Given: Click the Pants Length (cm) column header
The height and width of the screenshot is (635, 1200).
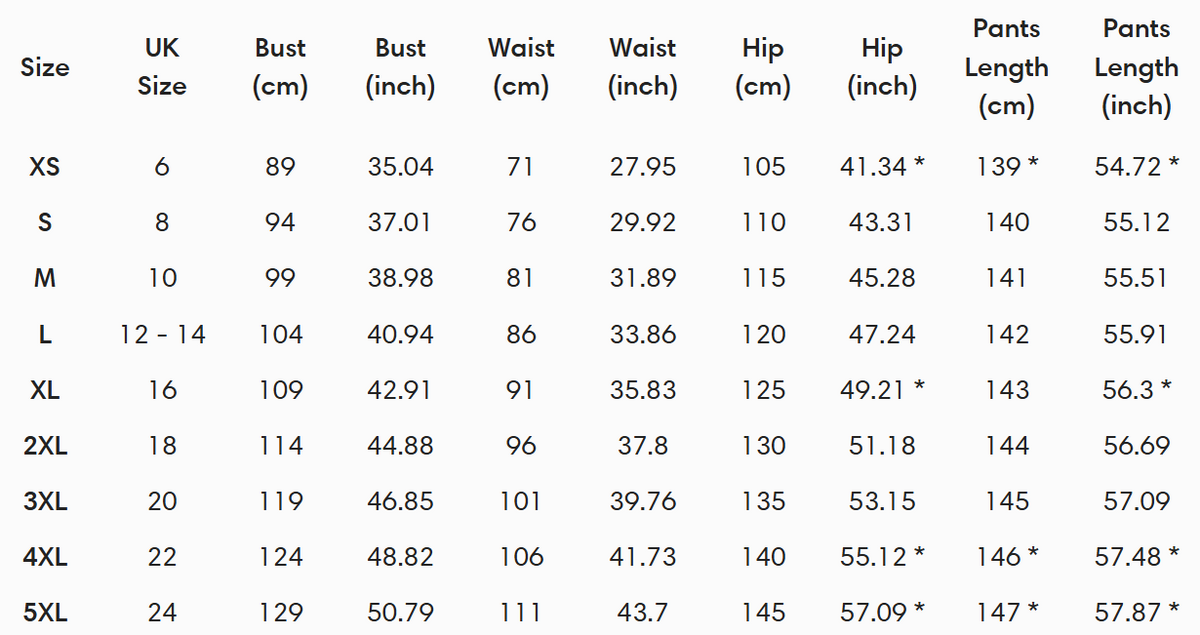Looking at the screenshot, I should point(1006,67).
